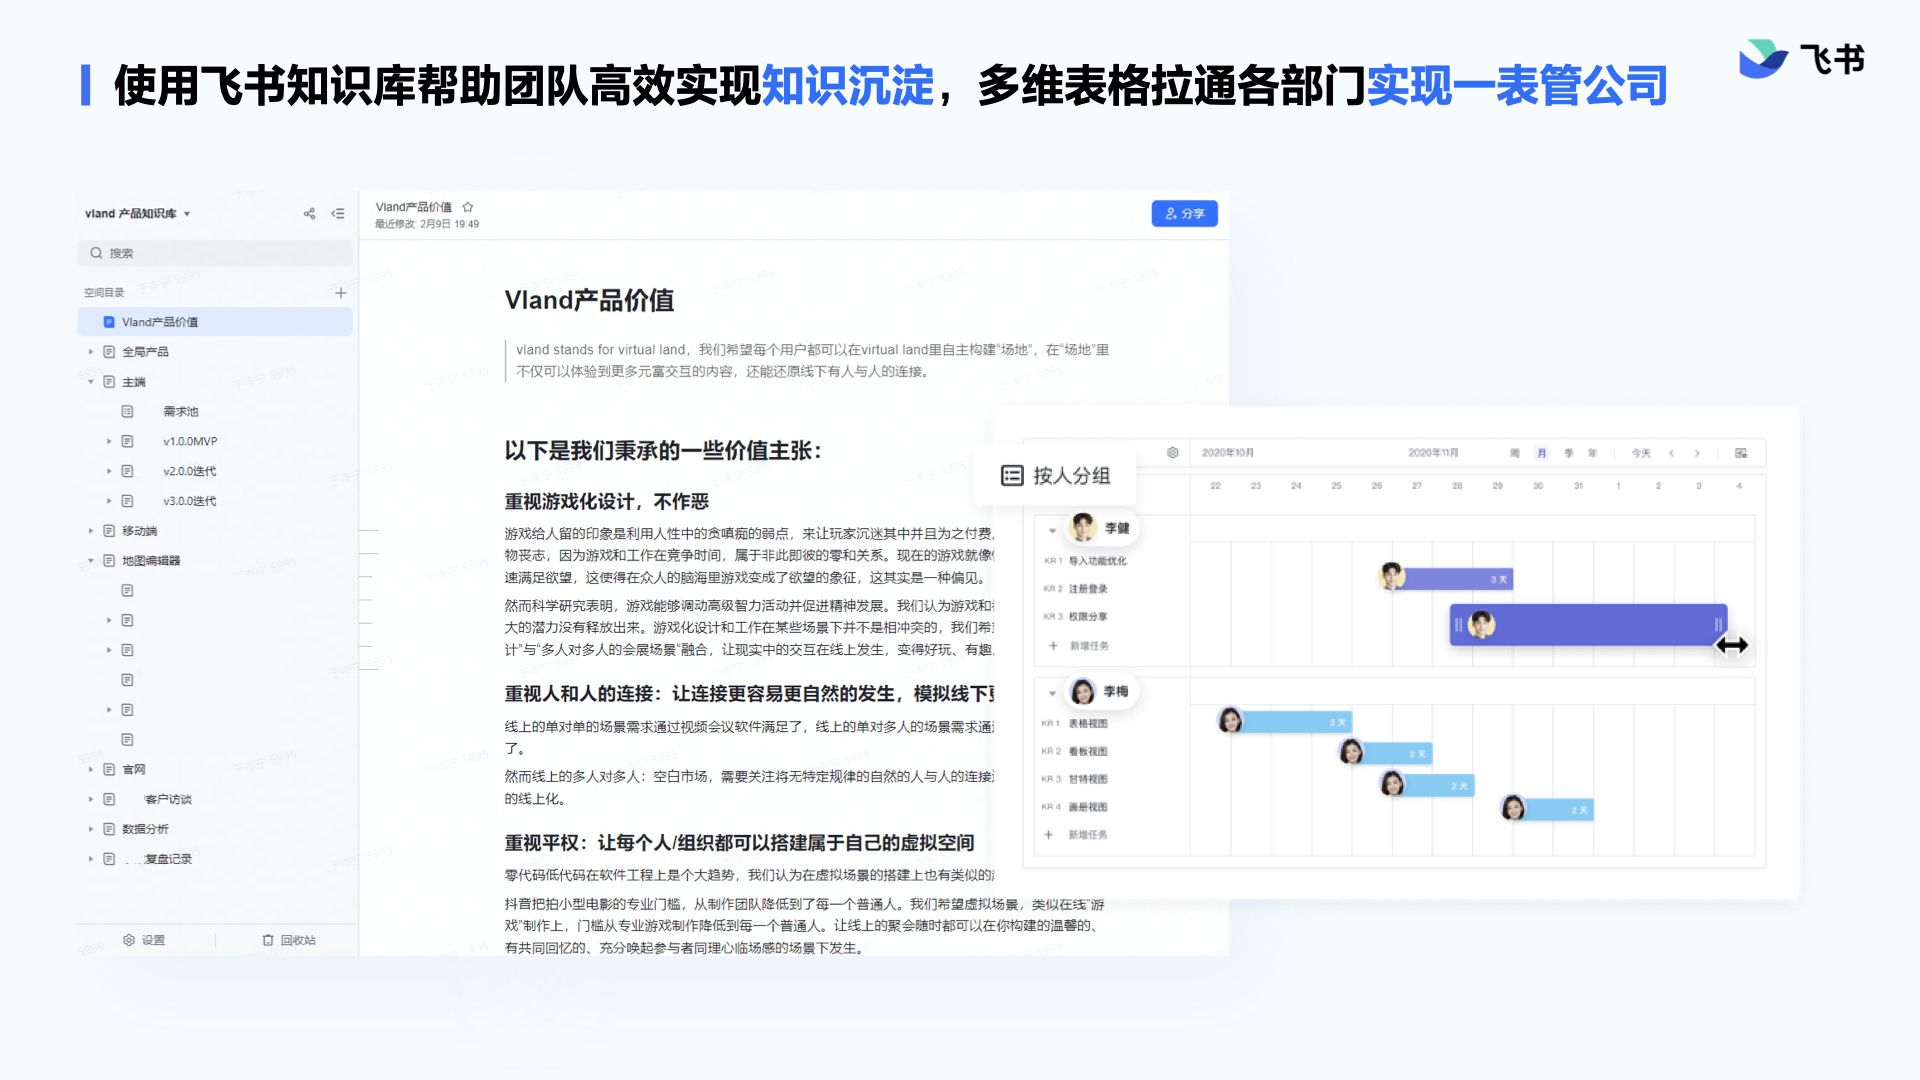Click the avatar on the 导入功能优化 task bar
The image size is (1920, 1080).
[x=1392, y=576]
